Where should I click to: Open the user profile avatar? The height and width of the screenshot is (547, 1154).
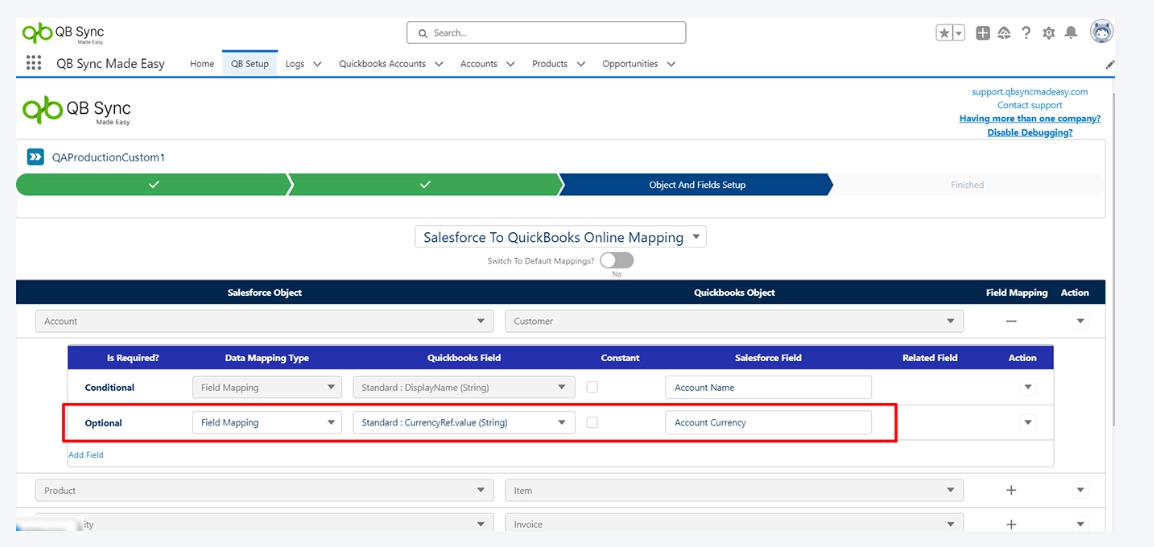pyautogui.click(x=1101, y=32)
